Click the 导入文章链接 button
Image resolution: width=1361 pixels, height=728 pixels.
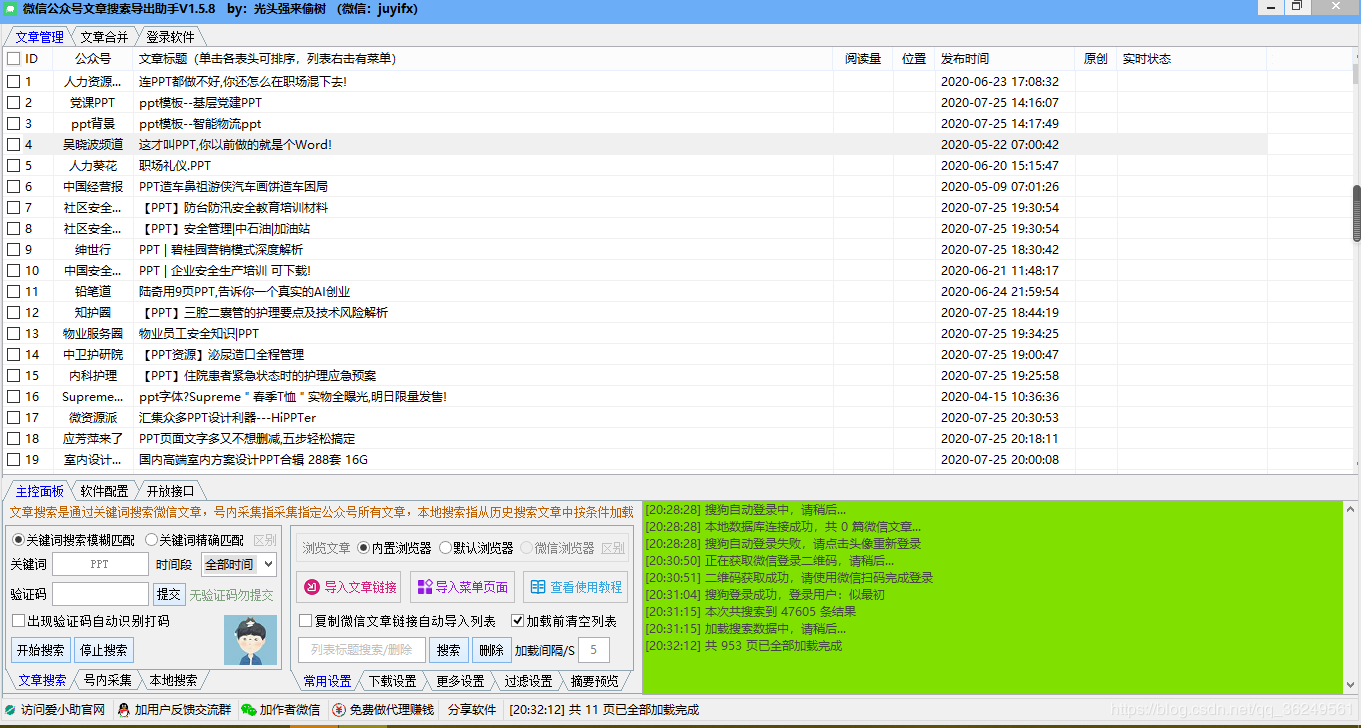point(350,587)
